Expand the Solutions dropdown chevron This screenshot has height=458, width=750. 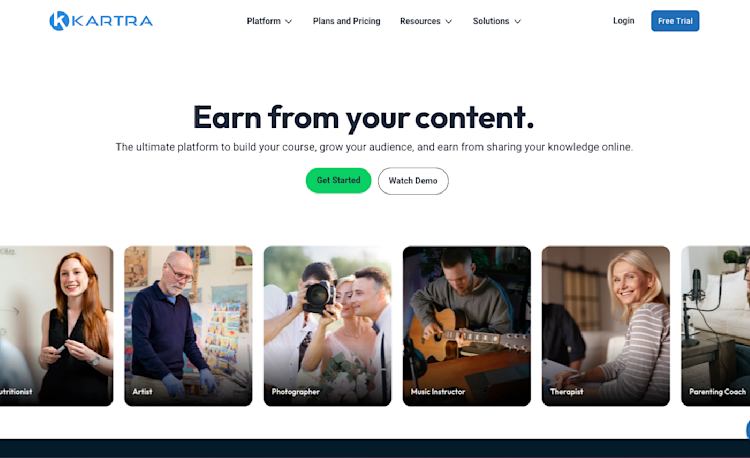pos(518,22)
